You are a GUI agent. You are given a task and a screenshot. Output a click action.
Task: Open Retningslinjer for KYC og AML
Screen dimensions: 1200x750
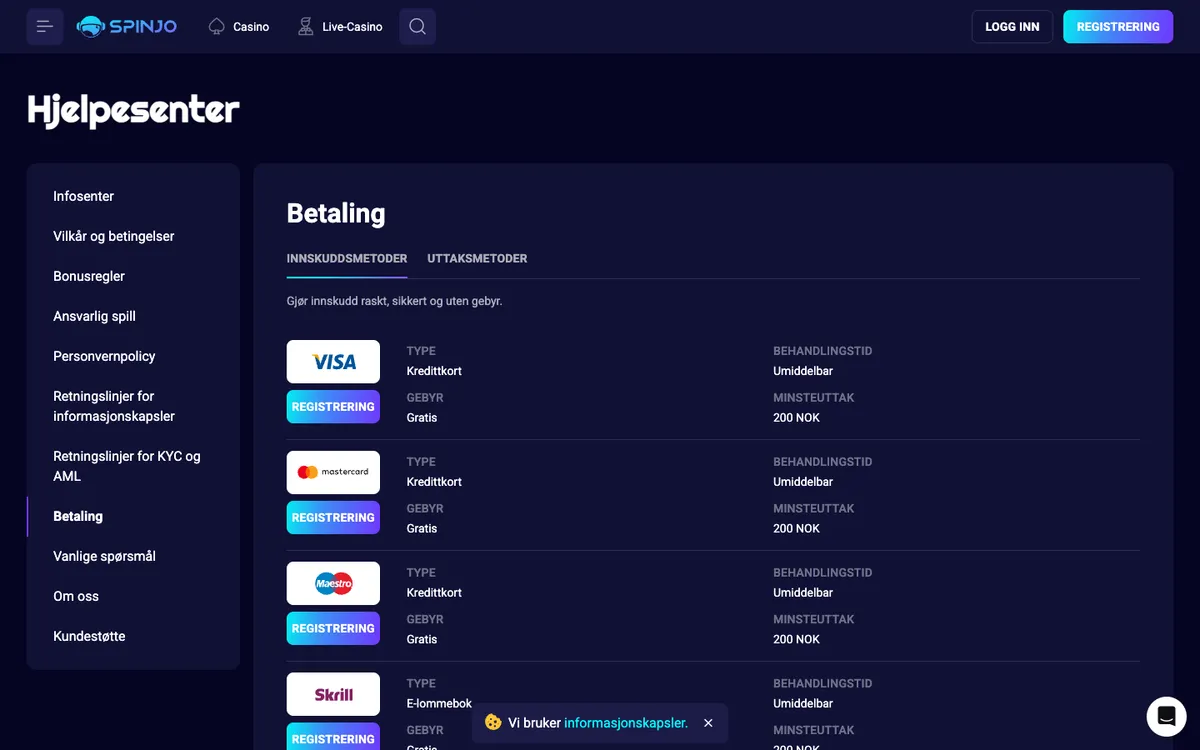[x=127, y=466]
